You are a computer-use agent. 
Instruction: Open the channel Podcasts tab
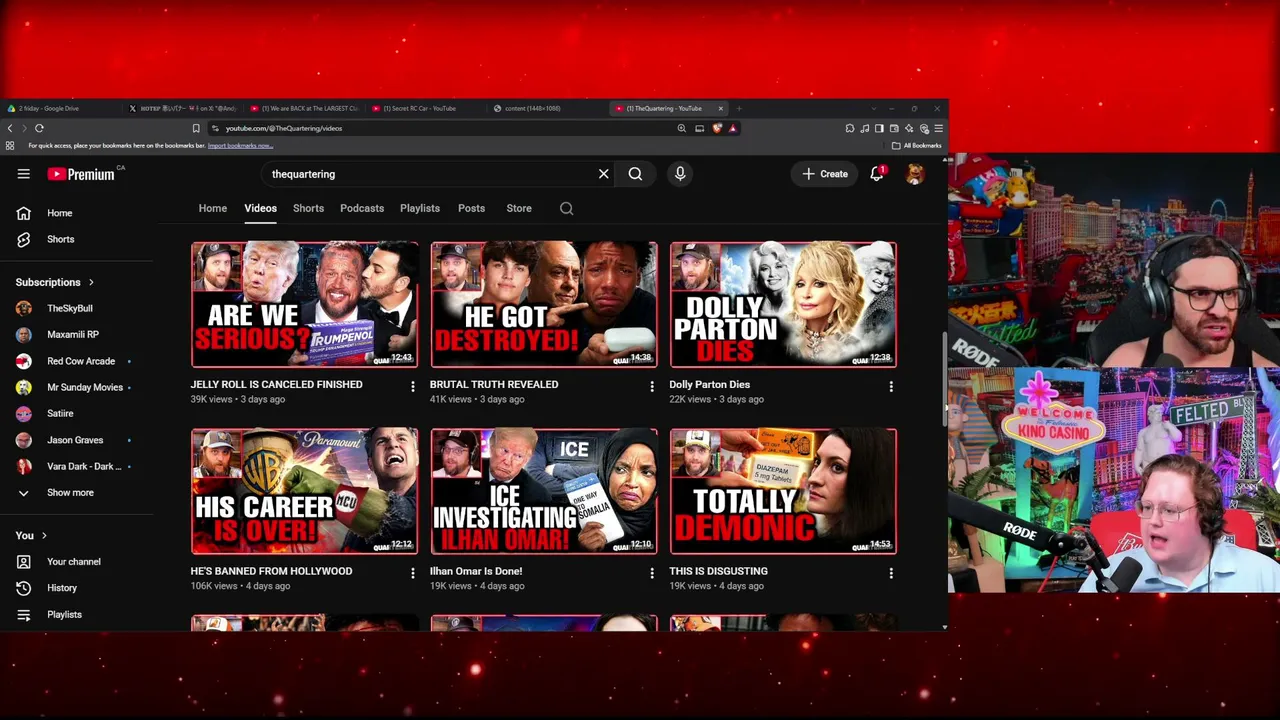tap(362, 208)
